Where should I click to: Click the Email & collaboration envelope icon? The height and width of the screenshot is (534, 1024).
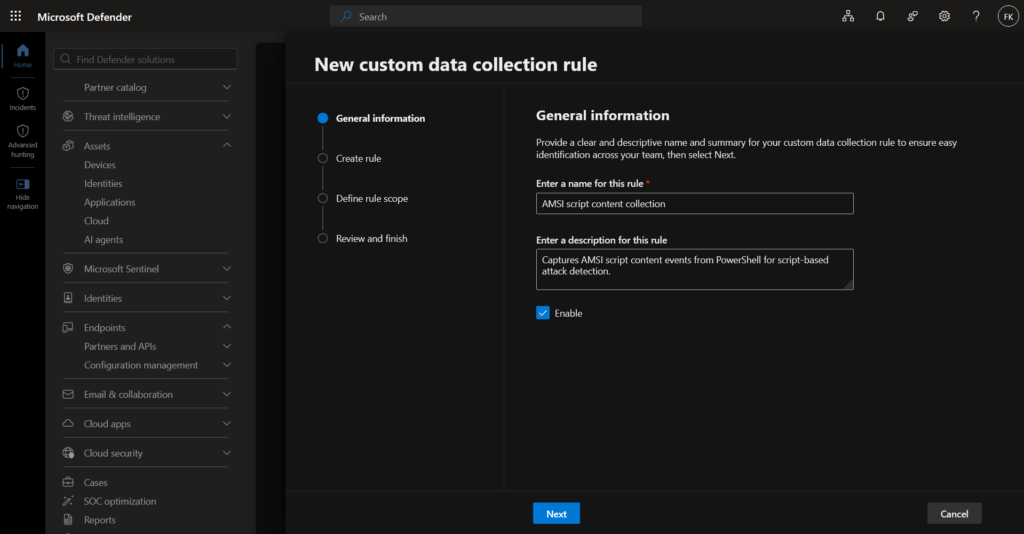68,394
